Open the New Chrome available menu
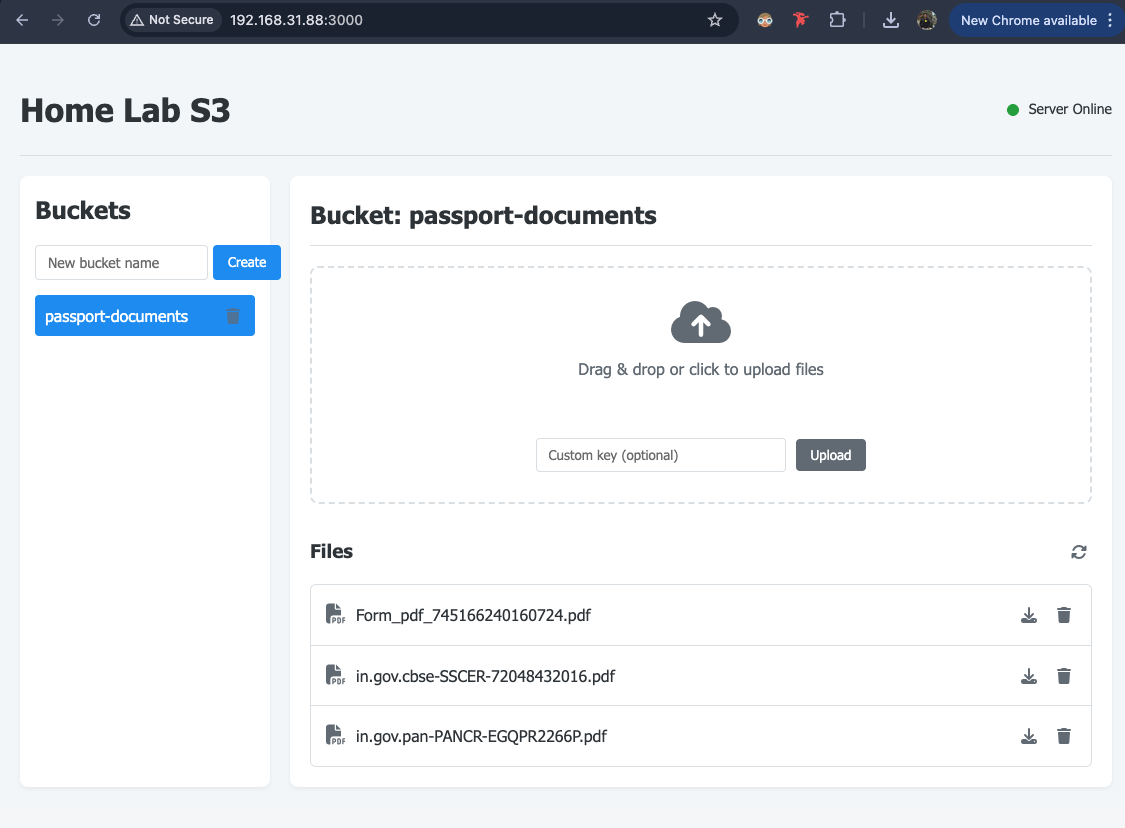The image size is (1125, 828). pyautogui.click(x=1037, y=20)
